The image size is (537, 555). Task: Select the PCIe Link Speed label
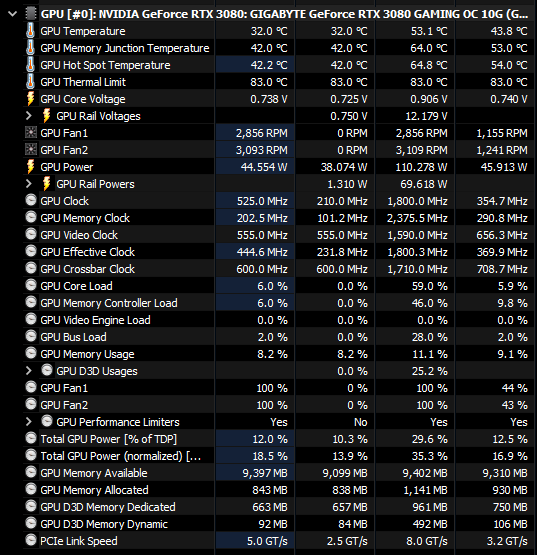(79, 541)
